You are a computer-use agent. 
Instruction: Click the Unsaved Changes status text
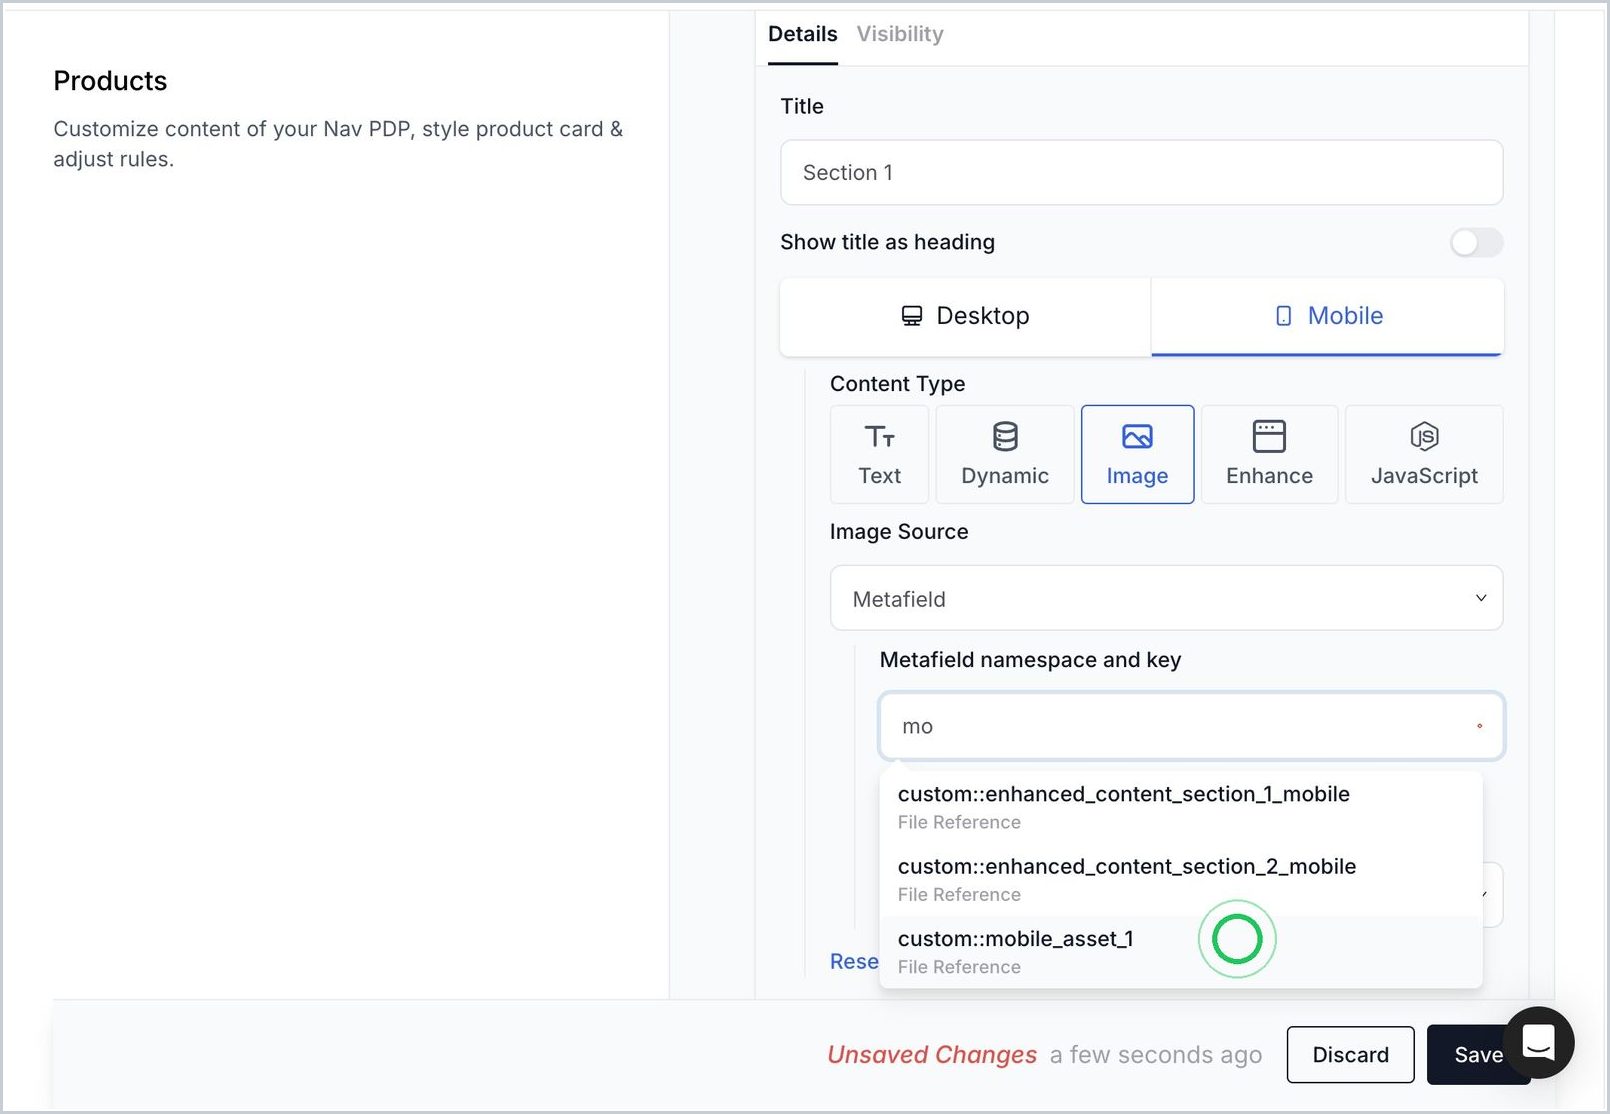pos(932,1054)
